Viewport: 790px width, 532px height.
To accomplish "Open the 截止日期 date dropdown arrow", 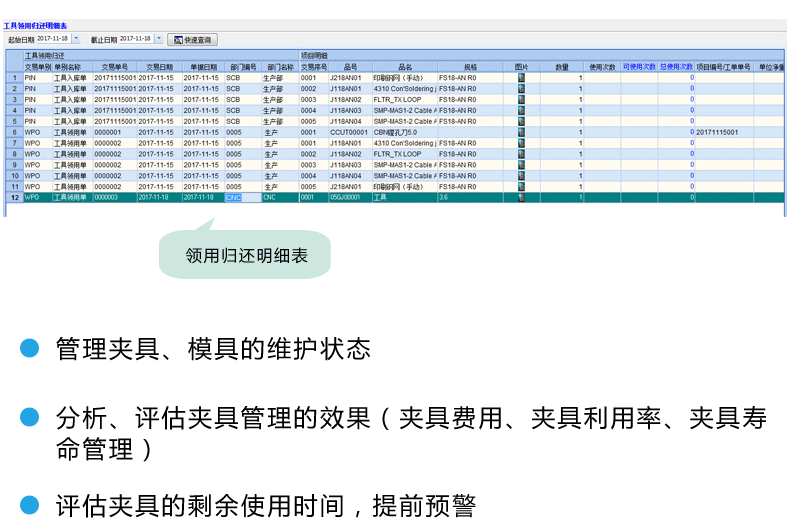I will (x=158, y=39).
